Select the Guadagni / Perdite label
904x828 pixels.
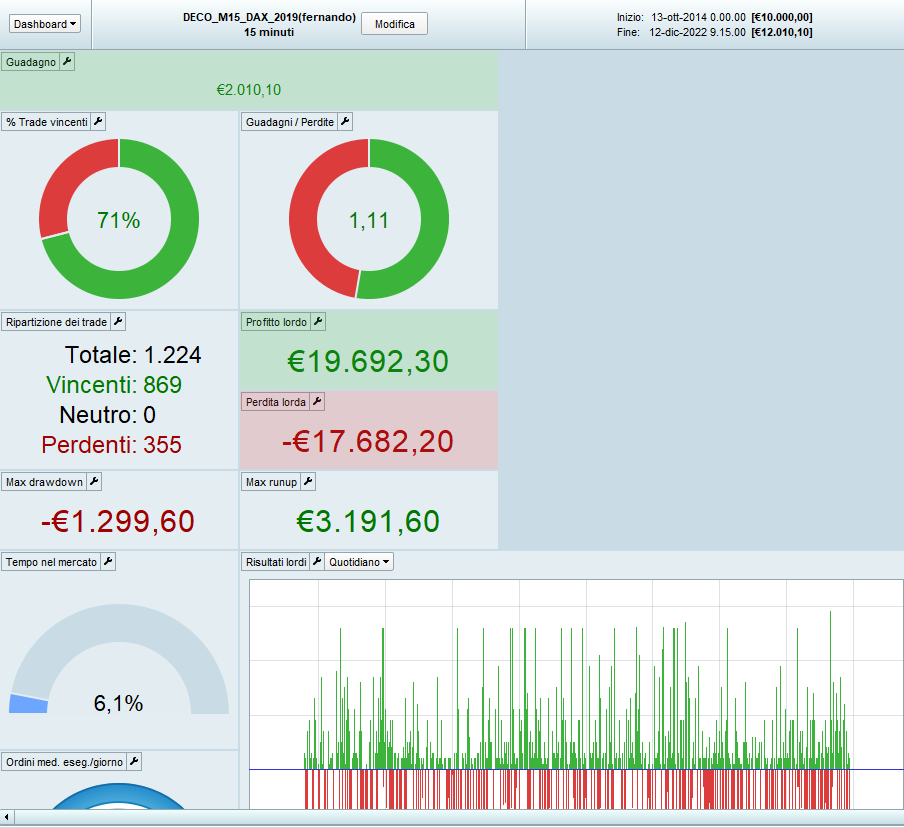[x=289, y=122]
